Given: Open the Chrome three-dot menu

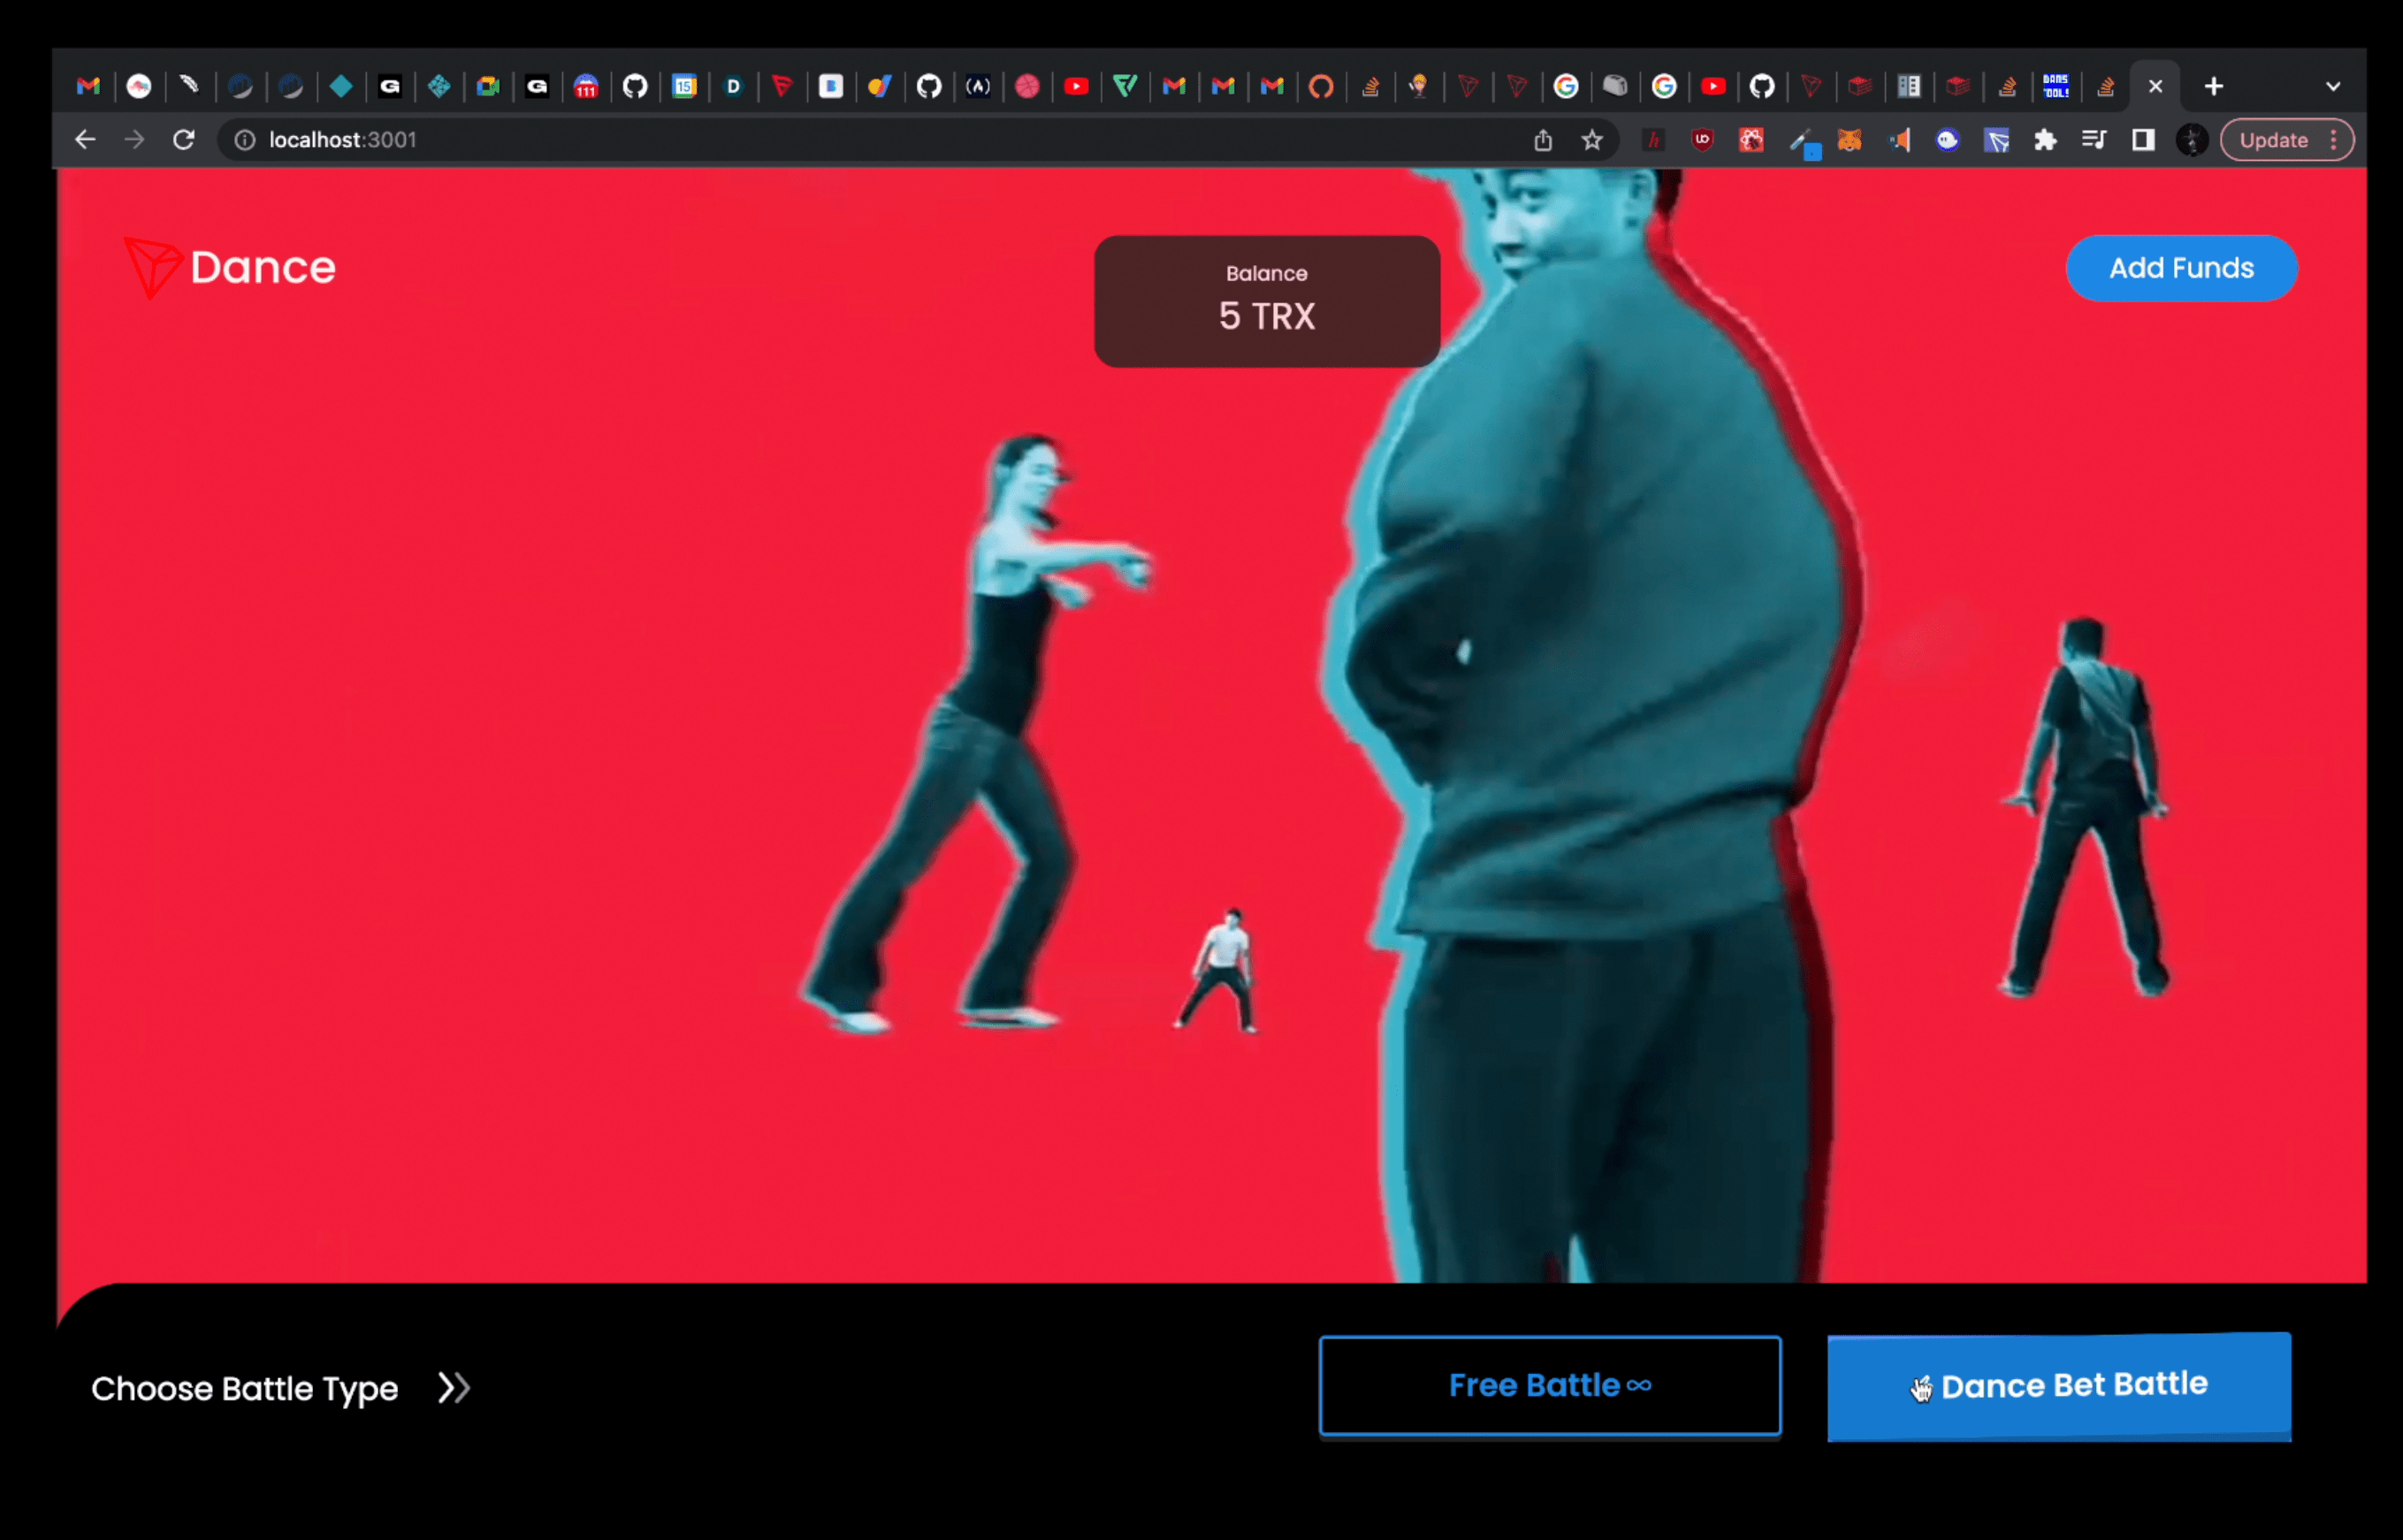Looking at the screenshot, I should click(2334, 140).
